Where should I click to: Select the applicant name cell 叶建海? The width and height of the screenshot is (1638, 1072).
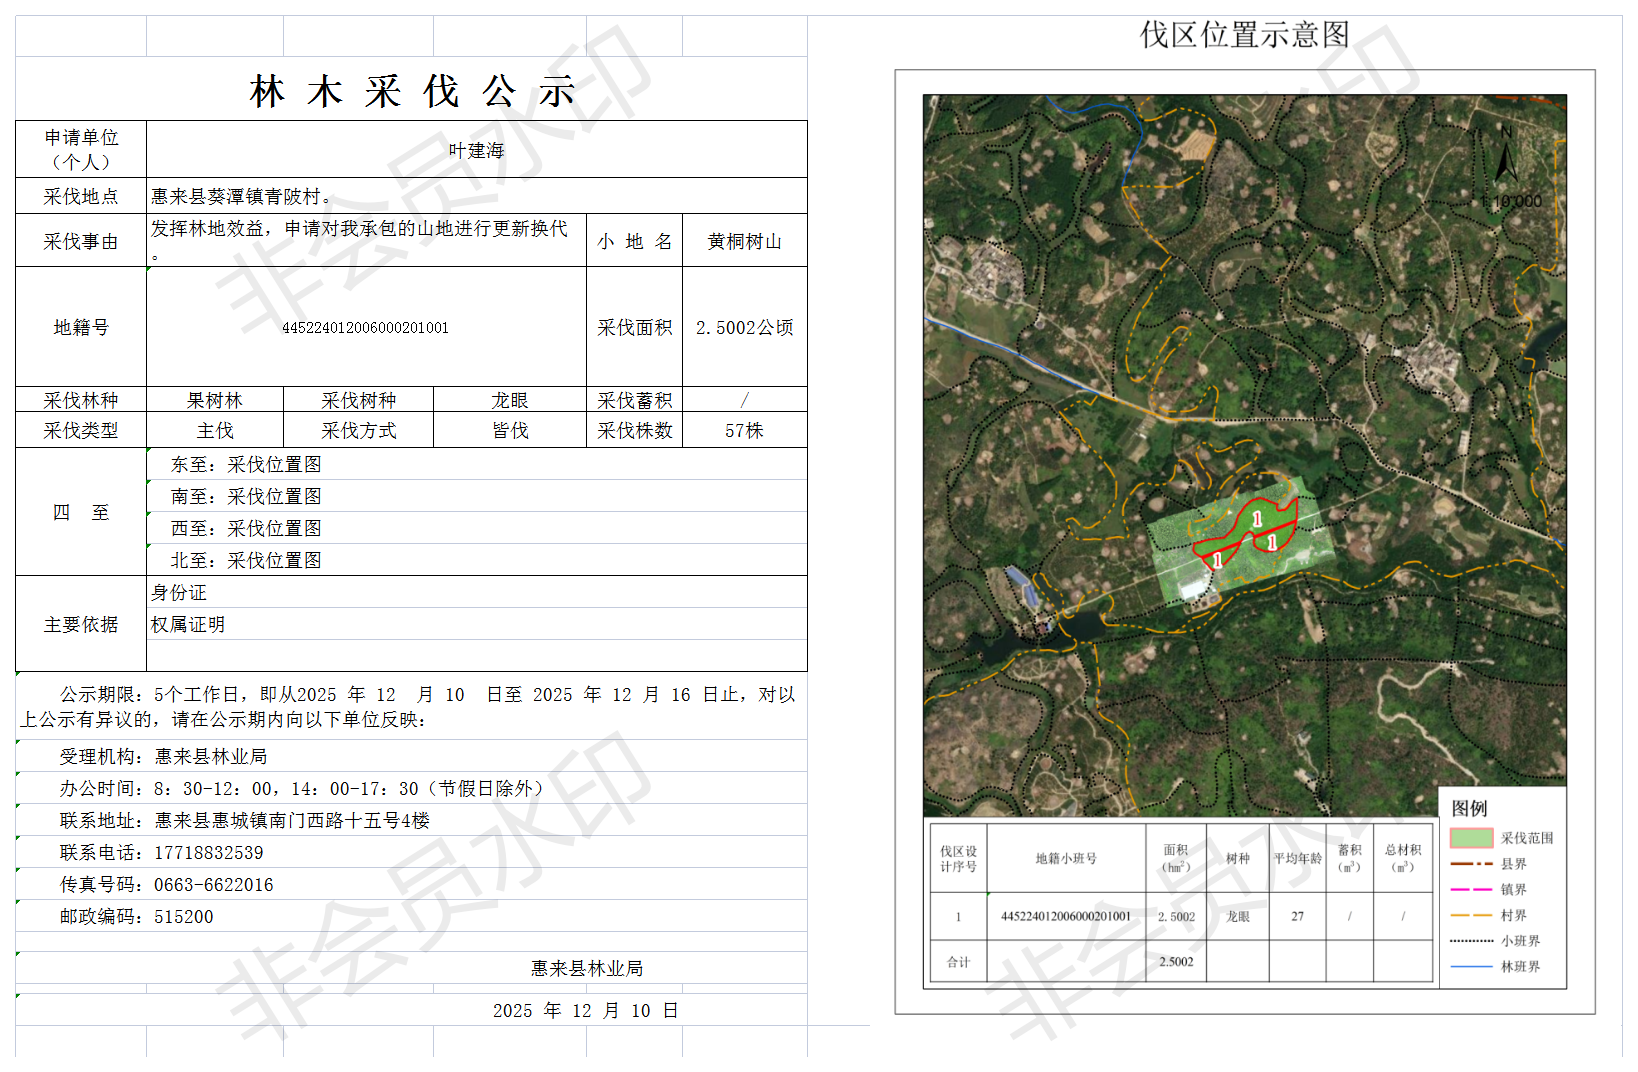[x=476, y=150]
